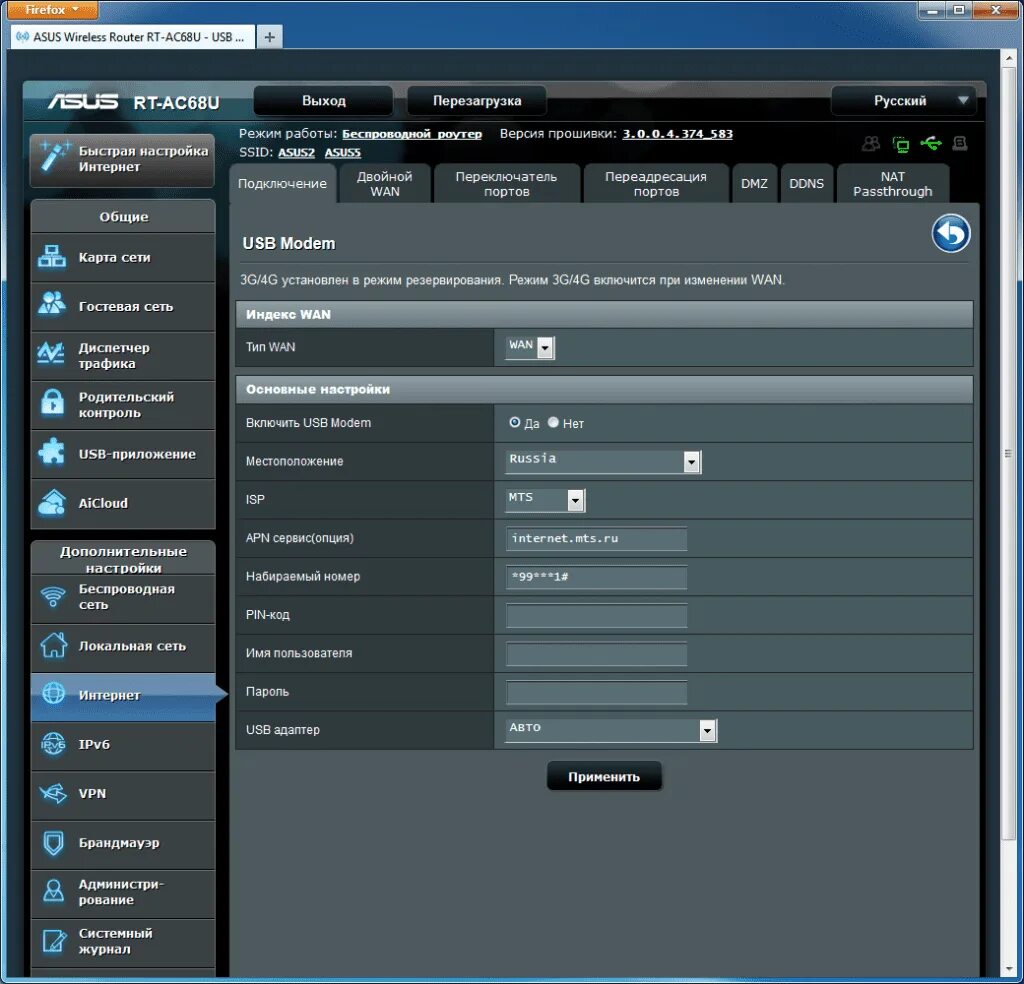
Task: Click the guest clients status icon
Action: 871,144
